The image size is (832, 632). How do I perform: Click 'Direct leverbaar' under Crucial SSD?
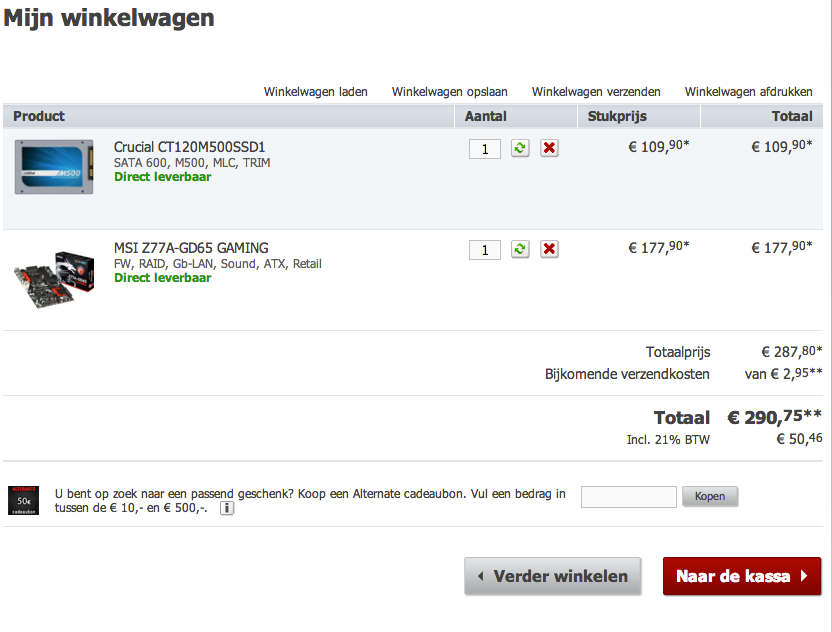(x=162, y=177)
